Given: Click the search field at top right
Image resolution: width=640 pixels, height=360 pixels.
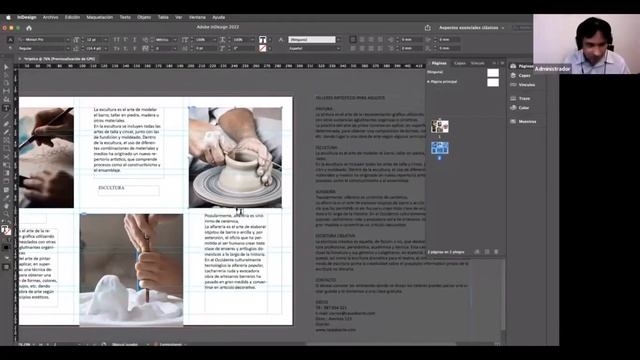Looking at the screenshot, I should [522, 28].
